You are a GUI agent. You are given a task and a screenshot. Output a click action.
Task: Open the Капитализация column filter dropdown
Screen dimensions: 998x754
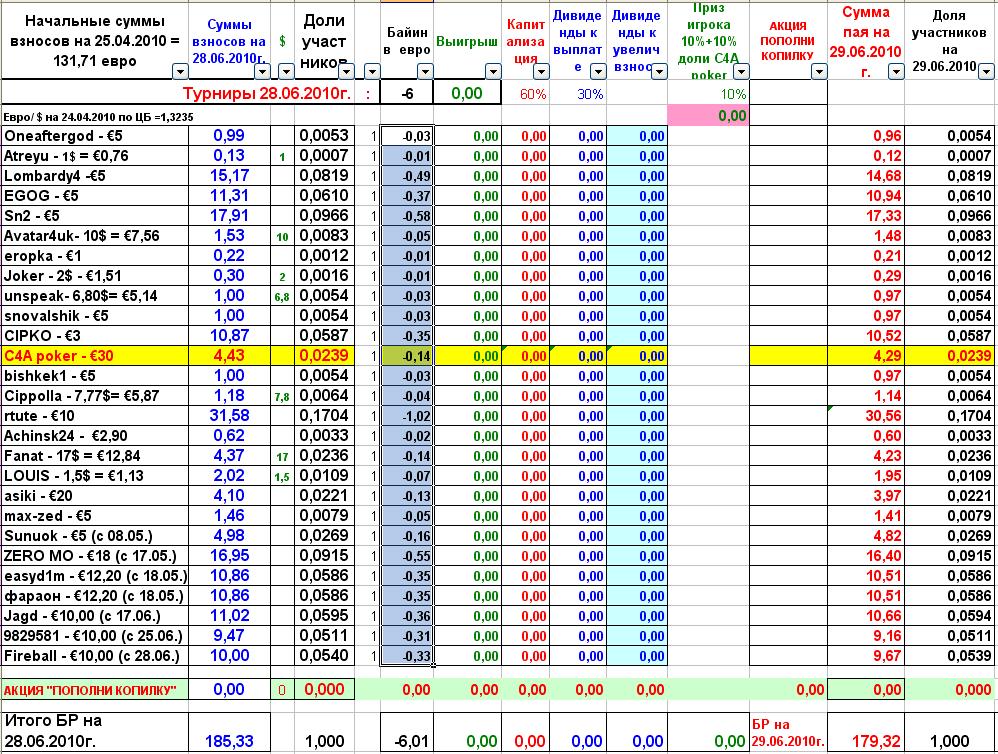coord(541,71)
